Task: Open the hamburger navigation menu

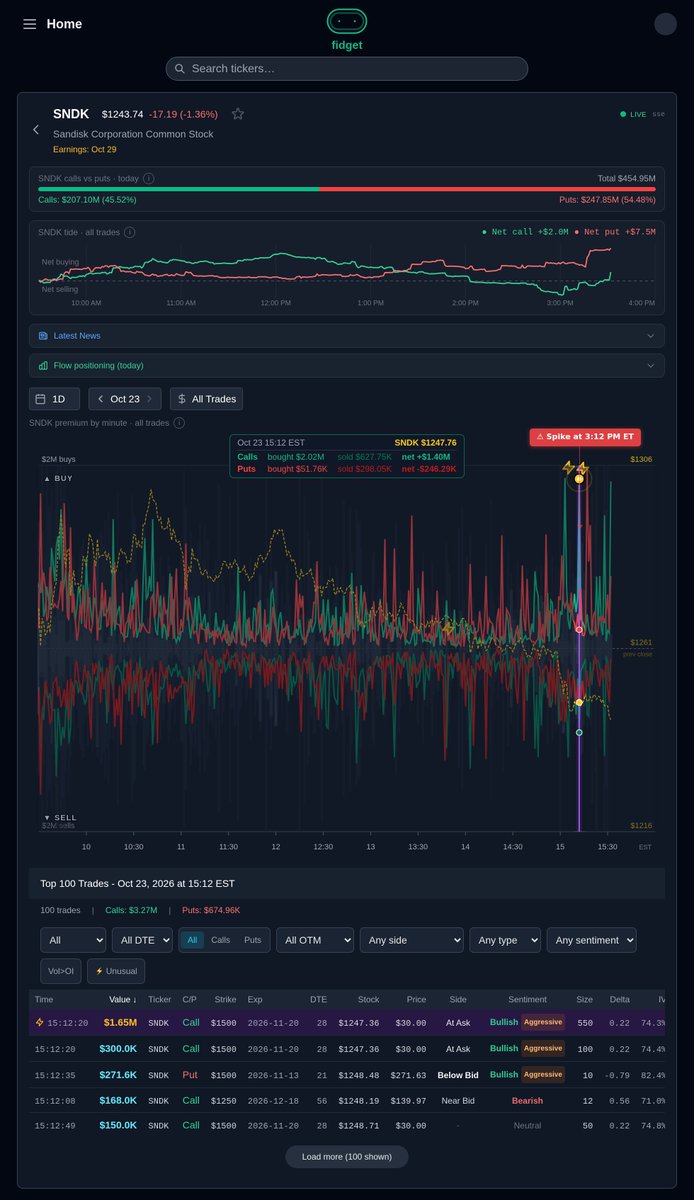Action: click(x=30, y=24)
